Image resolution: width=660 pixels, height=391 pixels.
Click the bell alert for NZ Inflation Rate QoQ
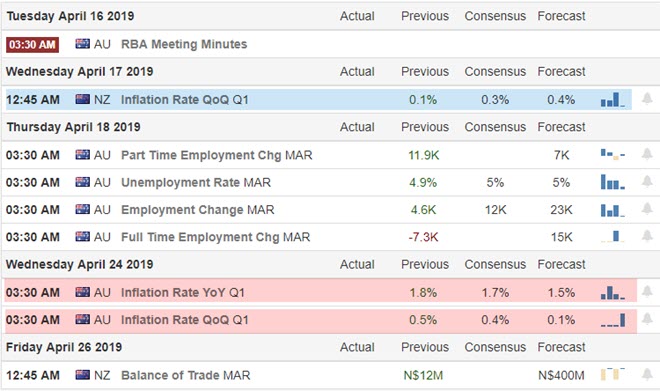[x=647, y=99]
